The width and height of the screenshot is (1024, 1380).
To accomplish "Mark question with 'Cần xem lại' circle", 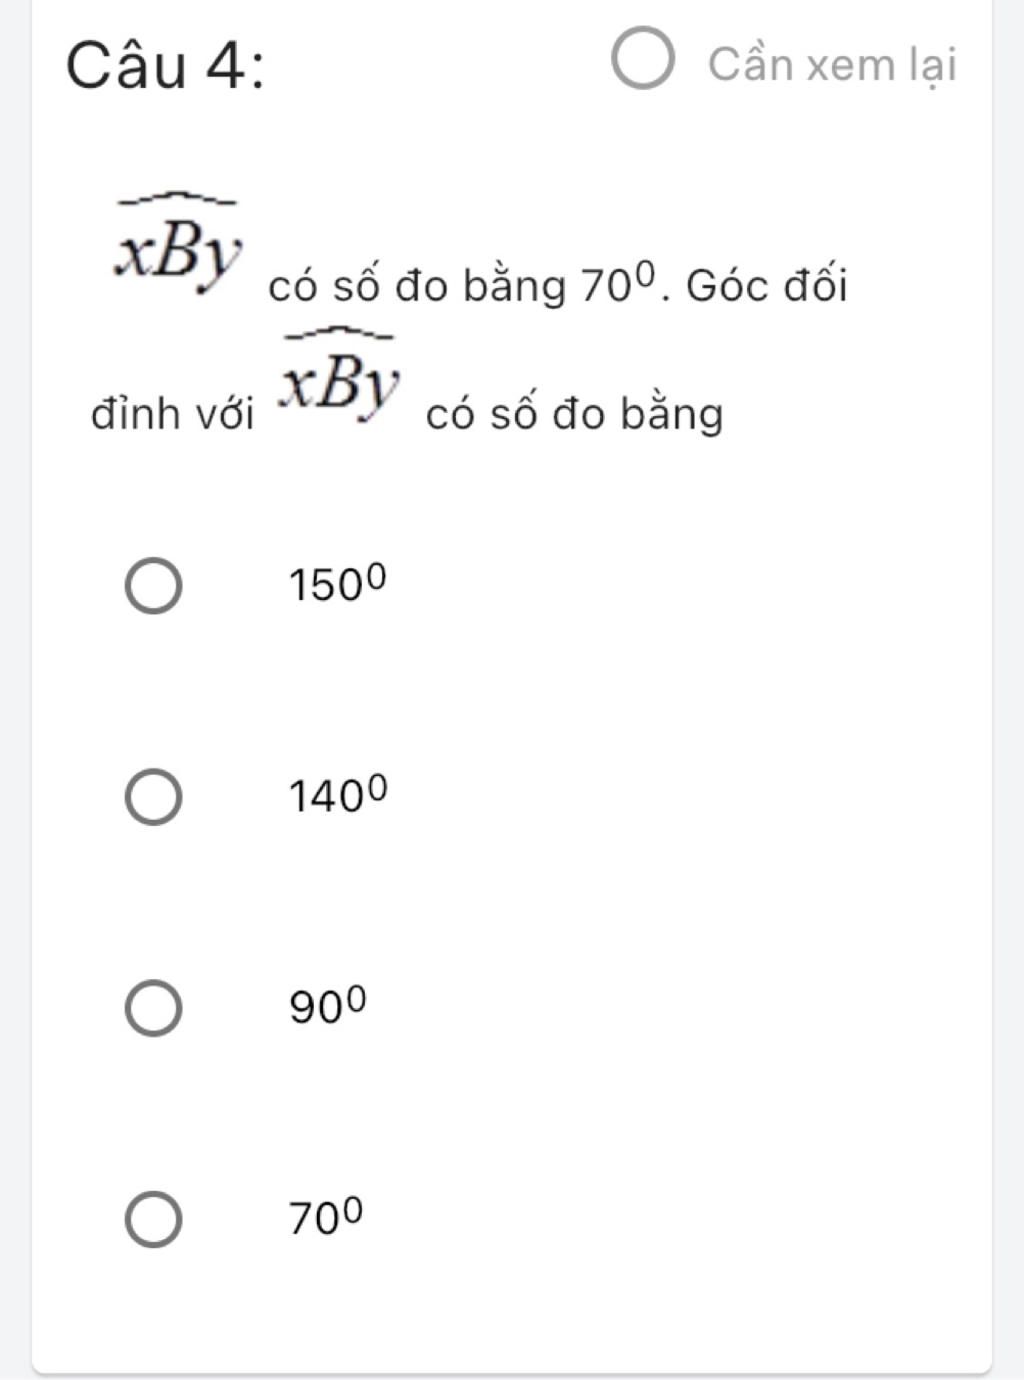I will click(642, 58).
